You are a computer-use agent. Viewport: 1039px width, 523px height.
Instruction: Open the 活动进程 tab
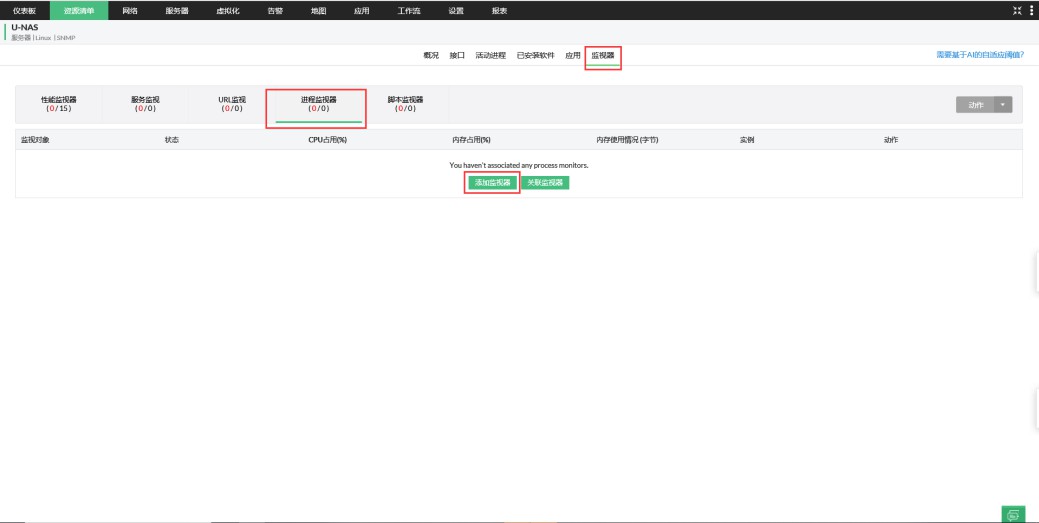tap(490, 55)
